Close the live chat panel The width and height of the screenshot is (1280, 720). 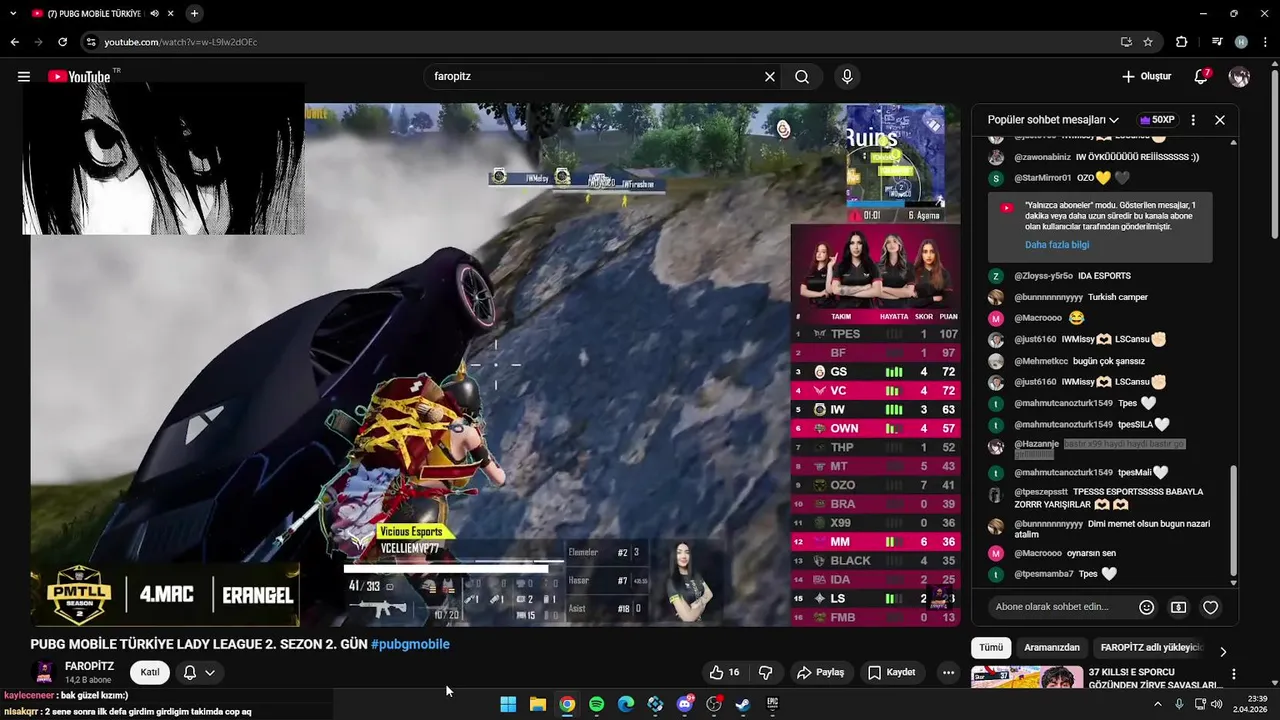(x=1220, y=120)
